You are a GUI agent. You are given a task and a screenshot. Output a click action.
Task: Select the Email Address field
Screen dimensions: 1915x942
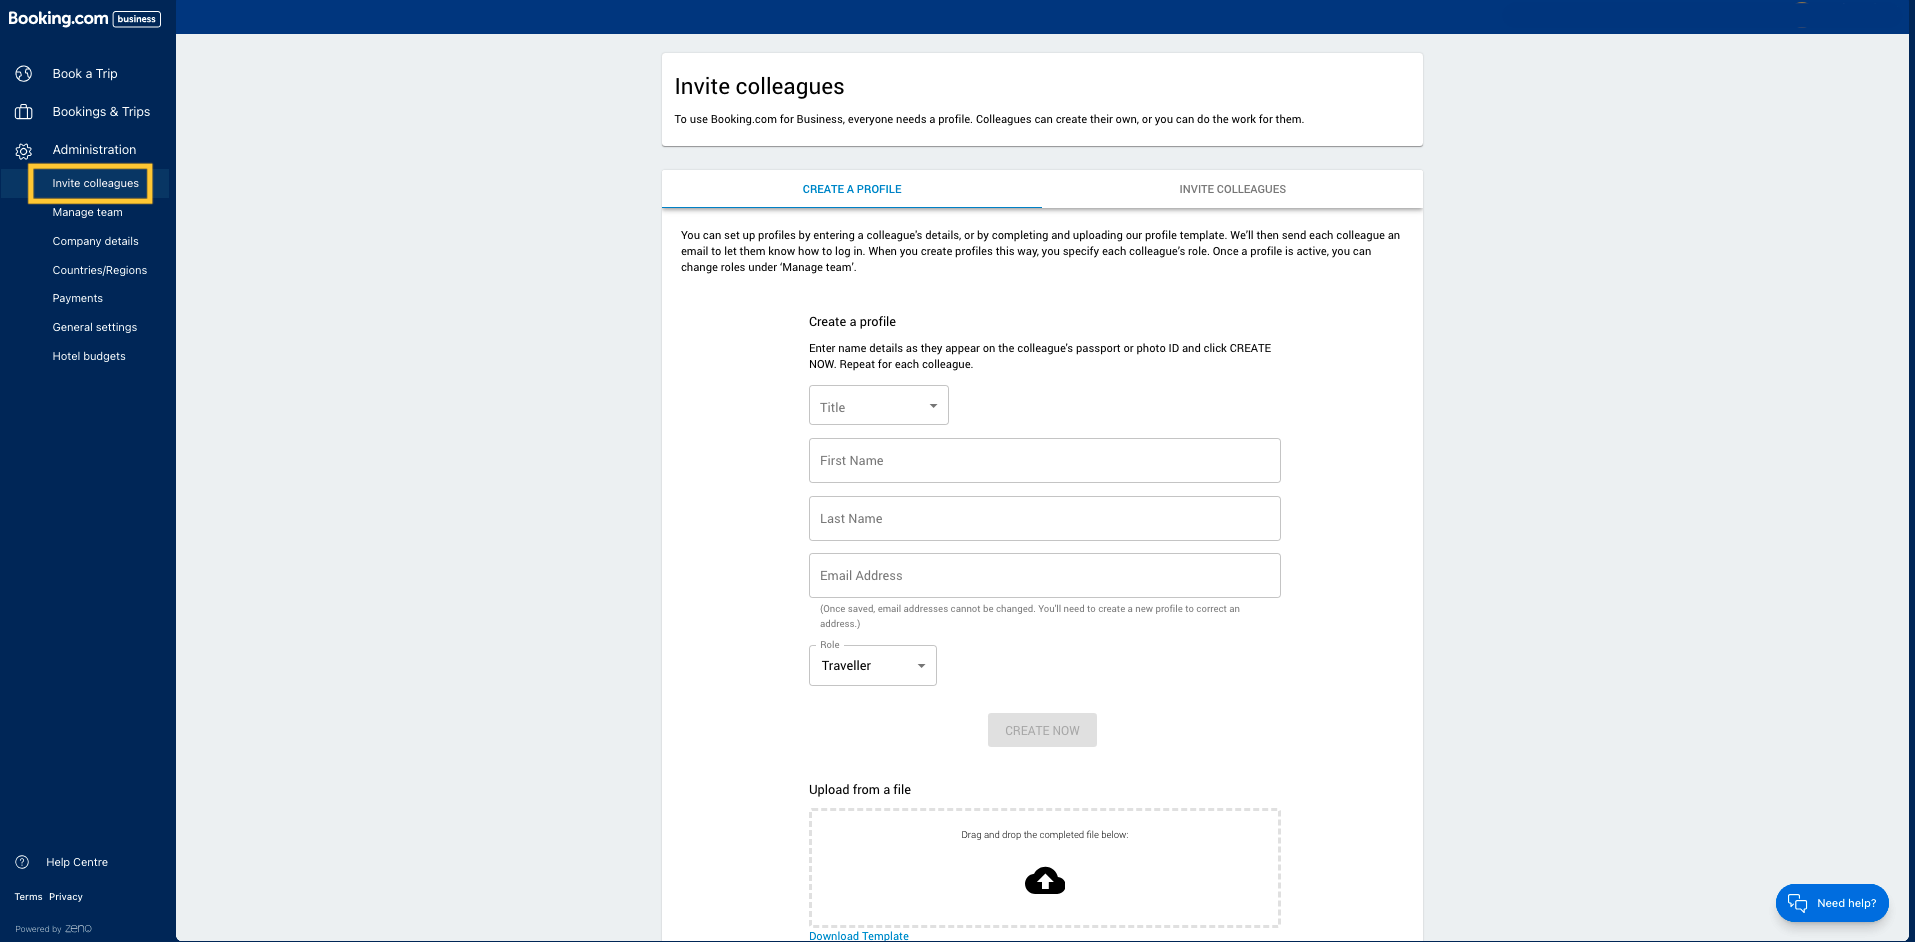click(1044, 575)
